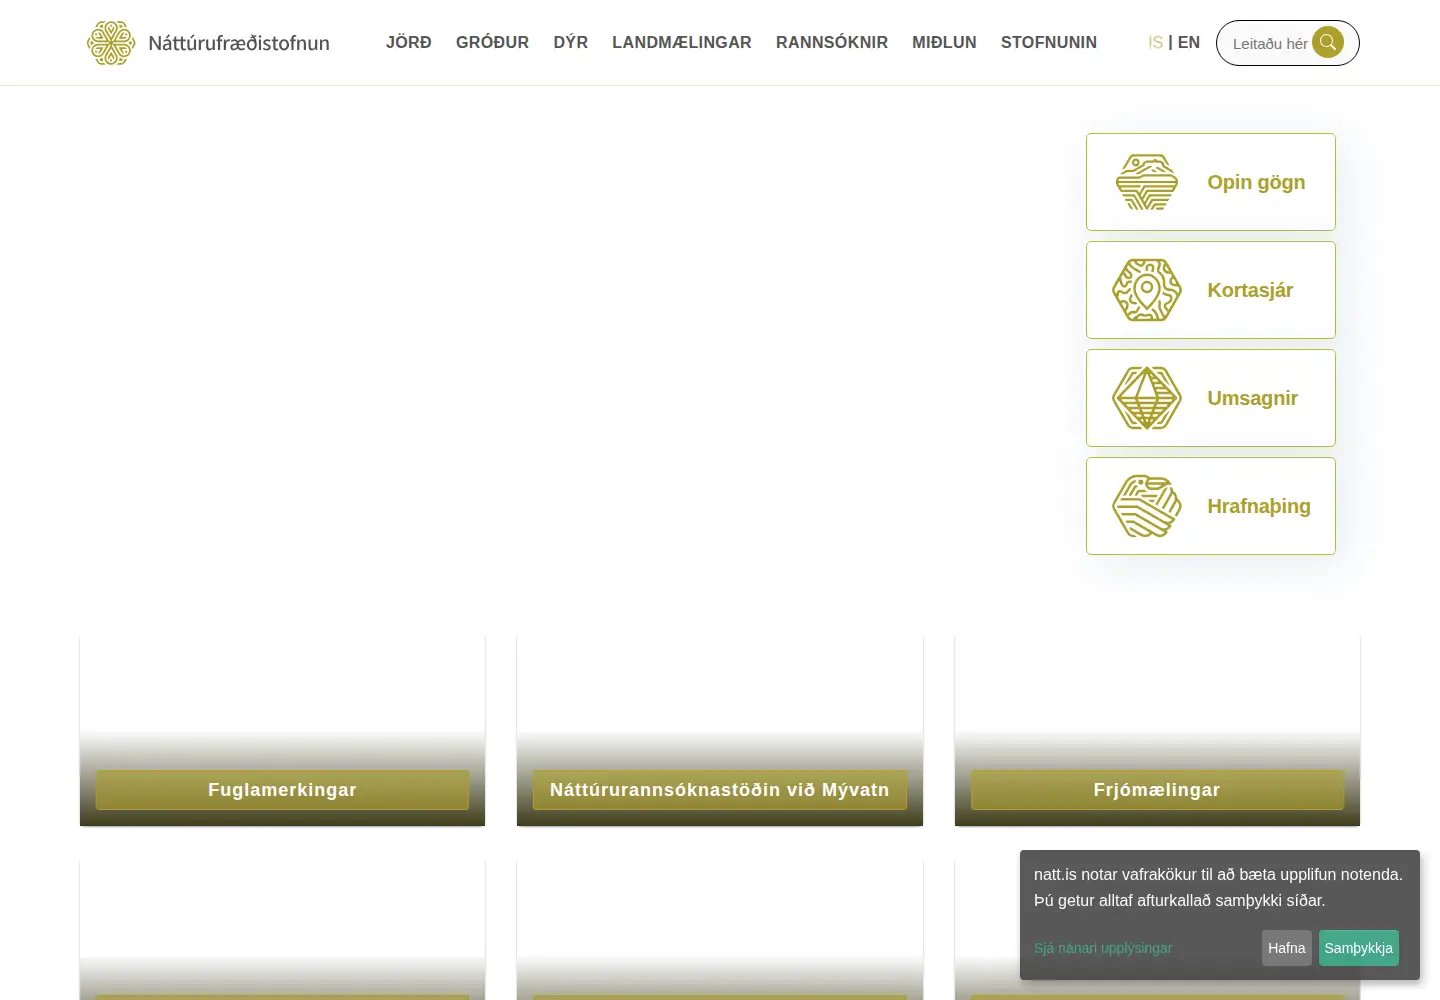1440x1000 pixels.
Task: Select the 'Hrafnaþing' label text
Action: [1259, 506]
